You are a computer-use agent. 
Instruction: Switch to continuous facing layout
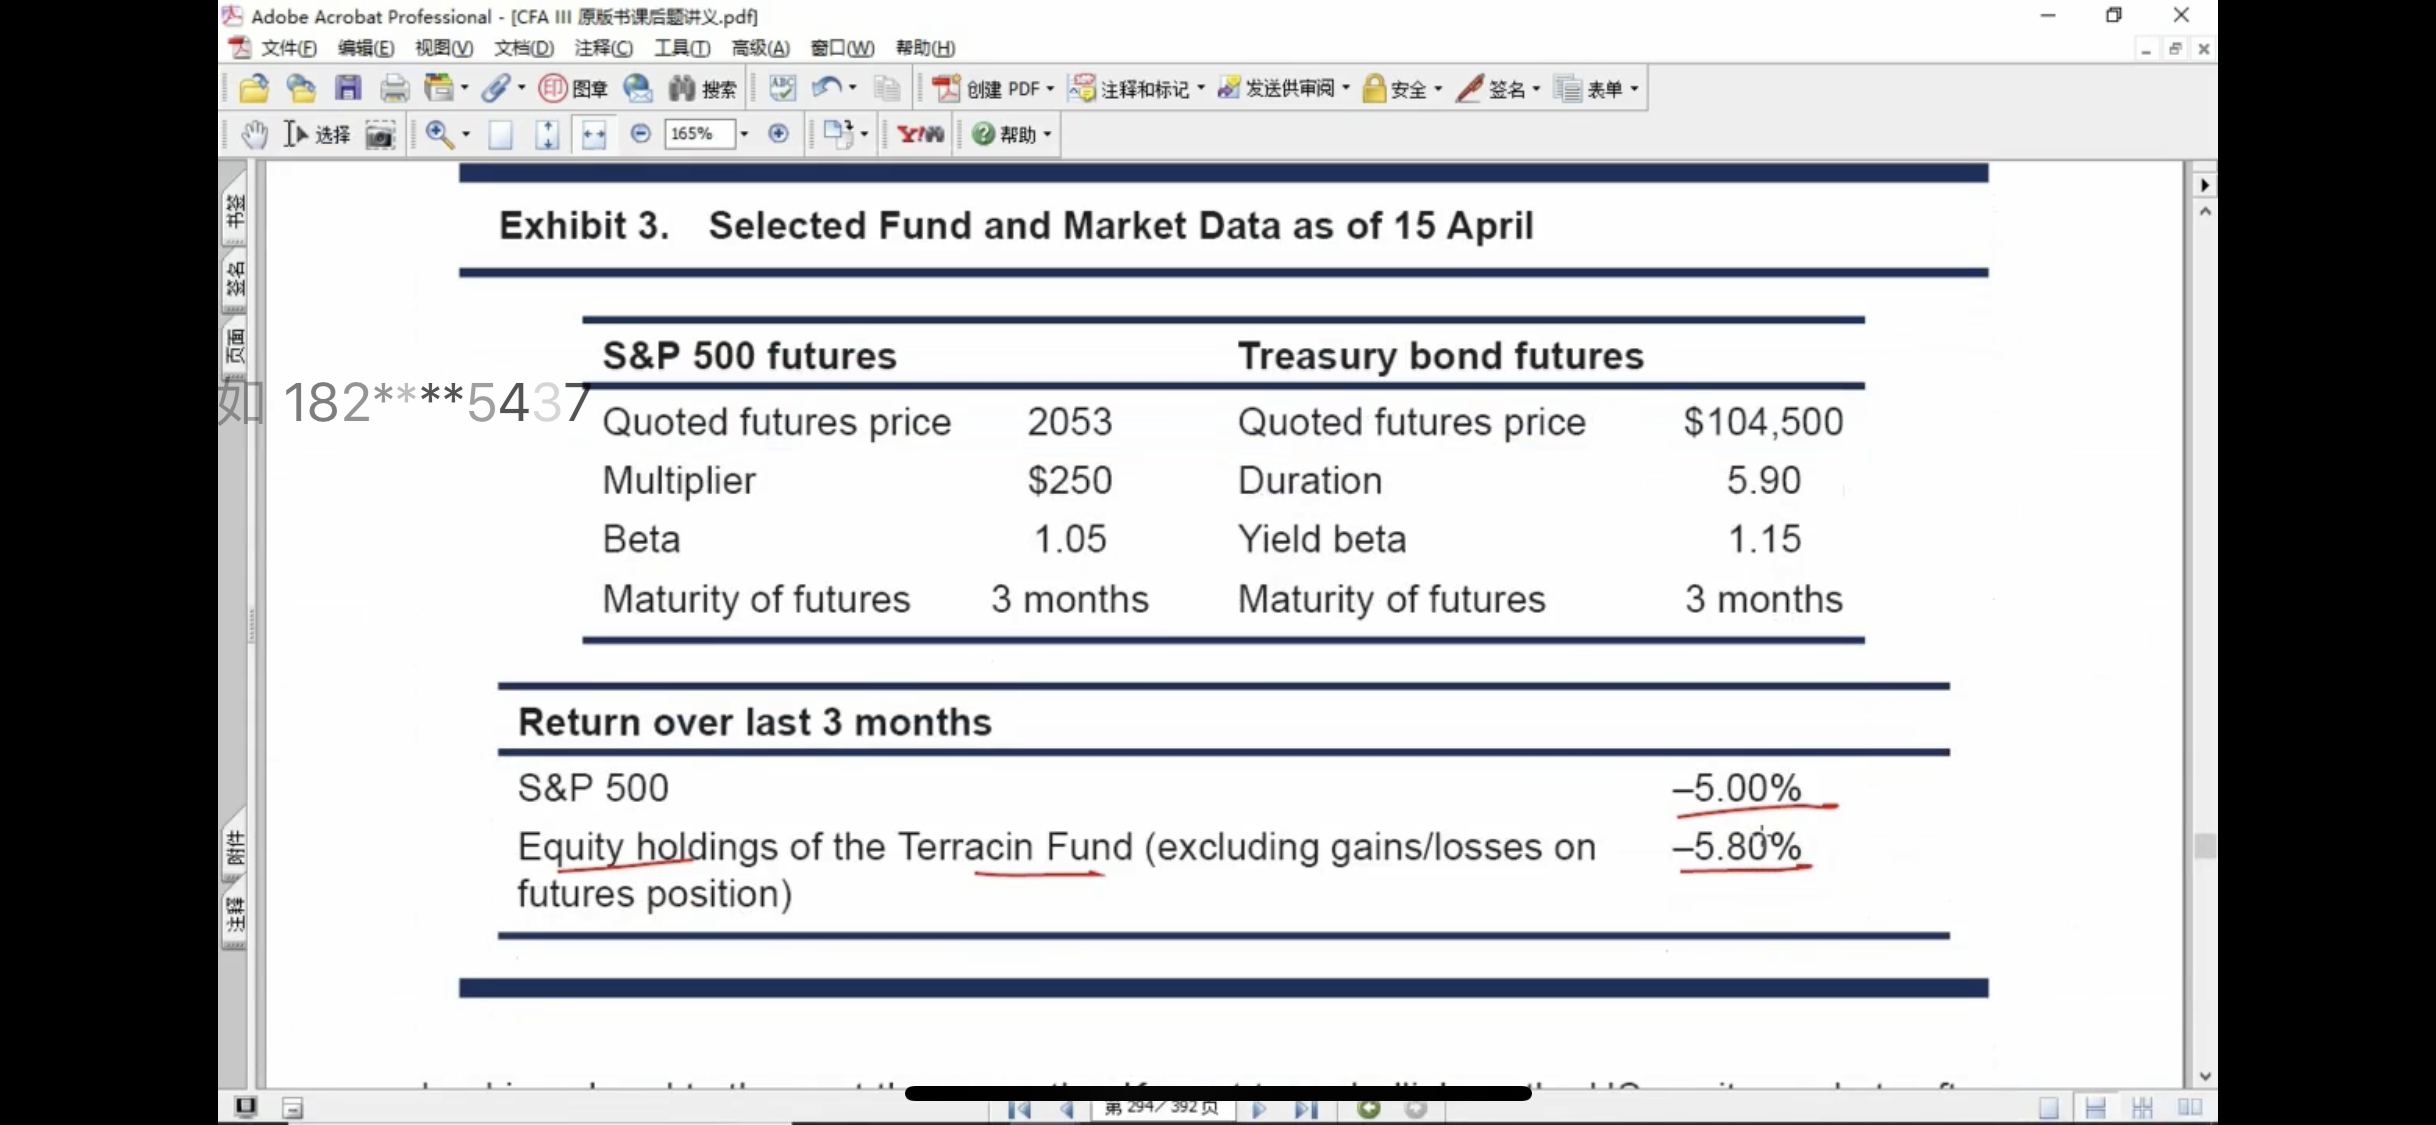2142,1108
